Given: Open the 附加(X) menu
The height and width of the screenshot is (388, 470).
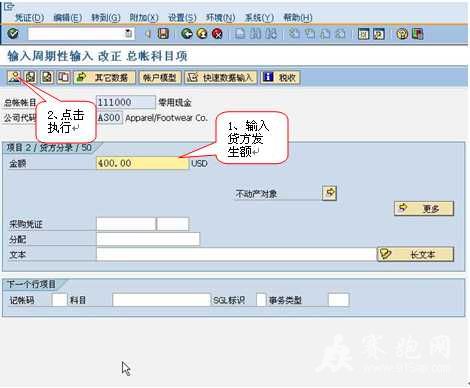Looking at the screenshot, I should (x=144, y=17).
